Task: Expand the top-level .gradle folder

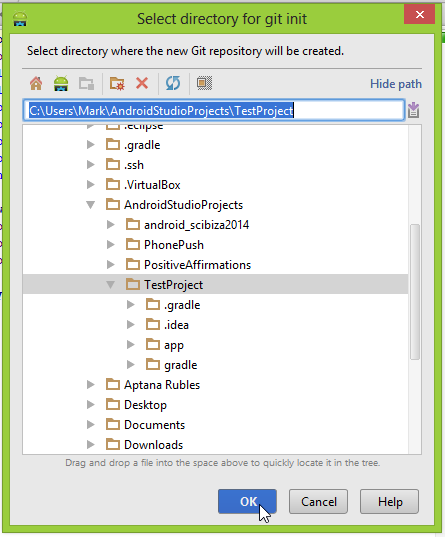Action: pos(91,145)
